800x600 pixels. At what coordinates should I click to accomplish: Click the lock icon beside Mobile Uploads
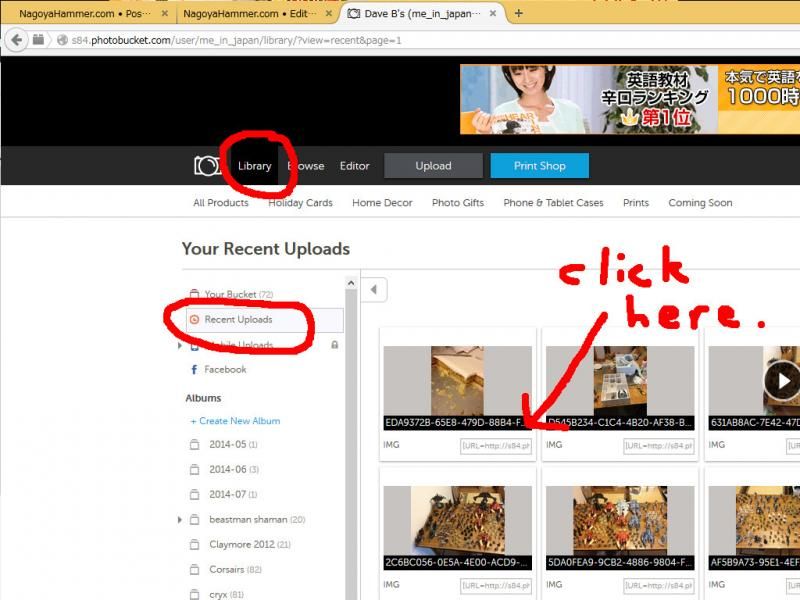pyautogui.click(x=334, y=345)
